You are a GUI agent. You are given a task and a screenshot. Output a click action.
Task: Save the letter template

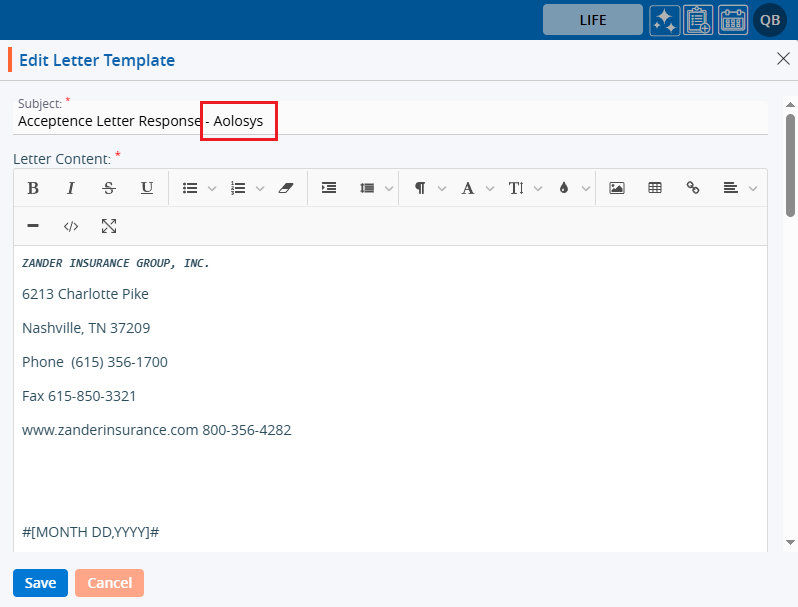coord(40,583)
